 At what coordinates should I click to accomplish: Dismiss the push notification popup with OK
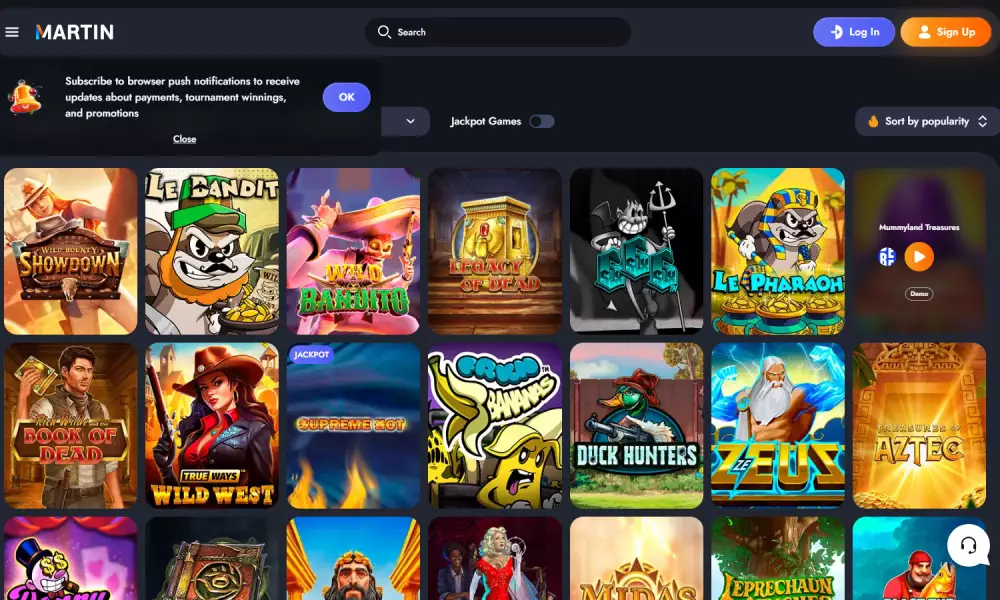(346, 97)
